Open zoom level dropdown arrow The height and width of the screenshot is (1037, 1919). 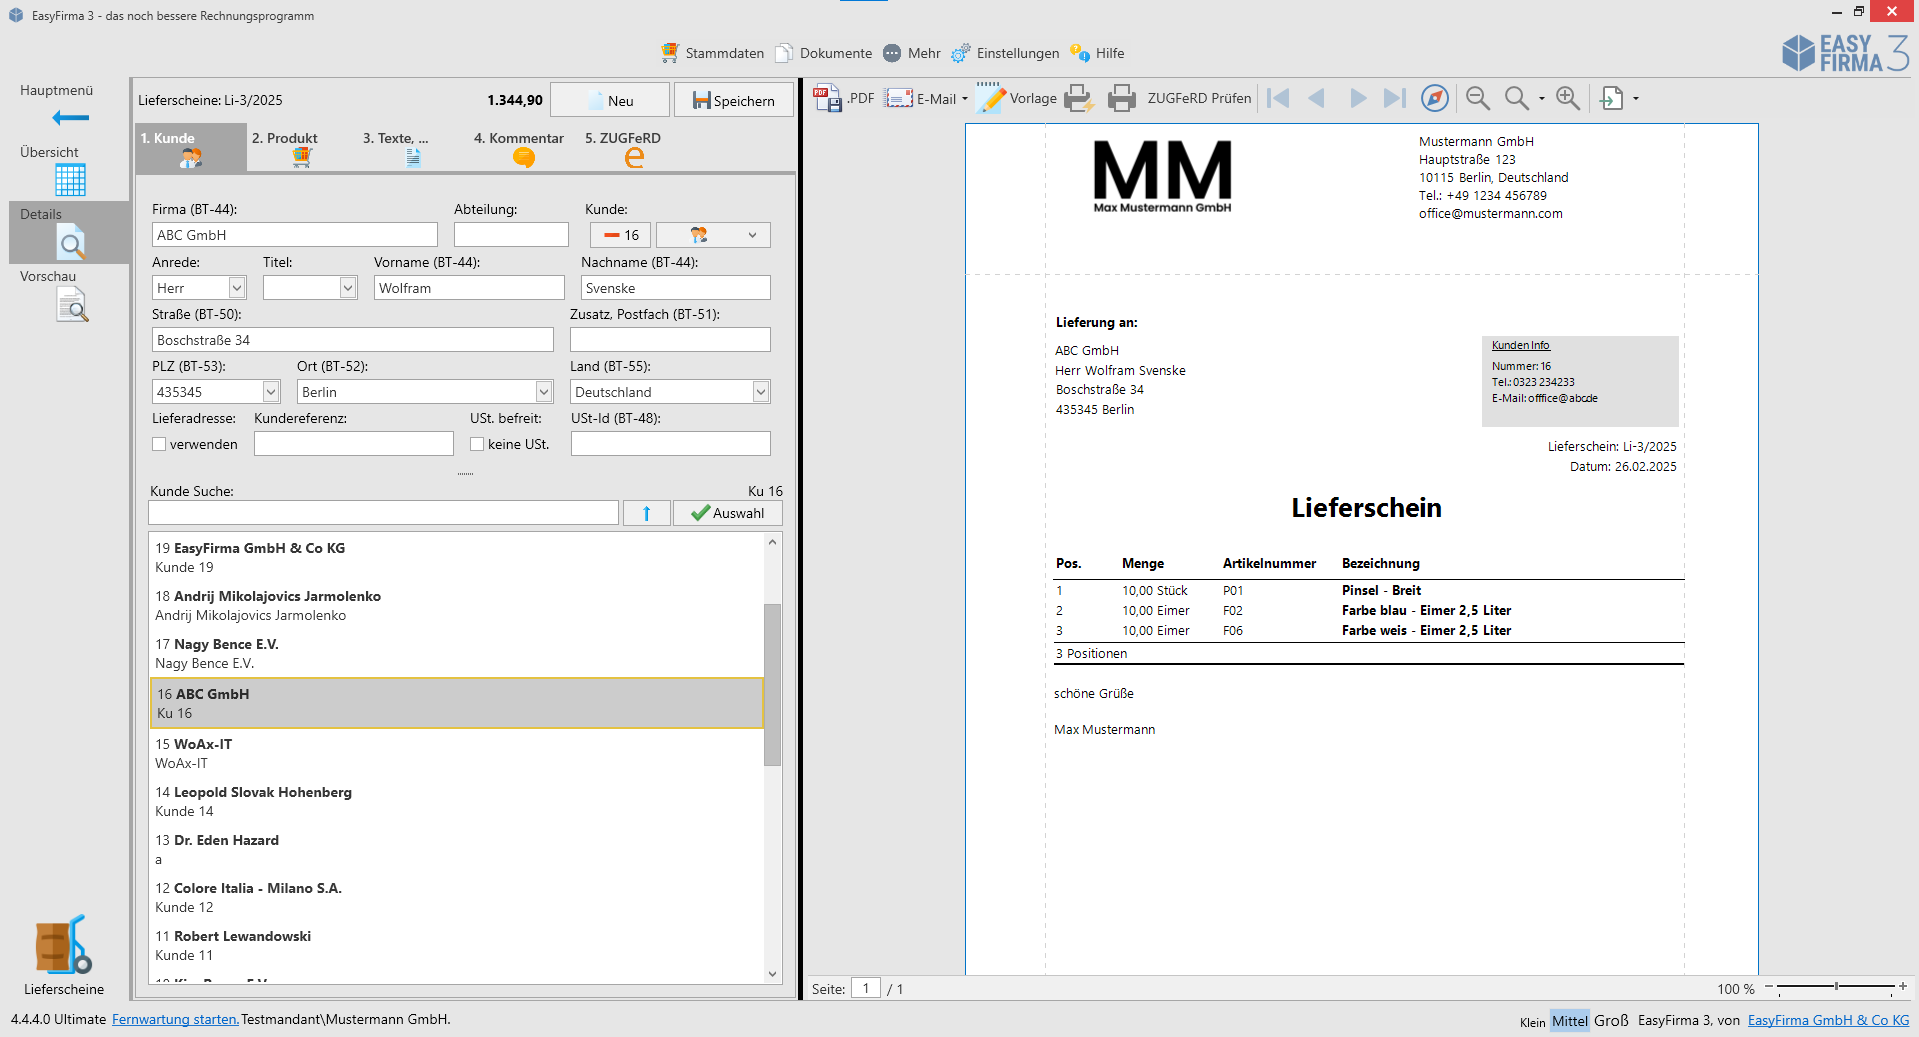pos(1541,99)
